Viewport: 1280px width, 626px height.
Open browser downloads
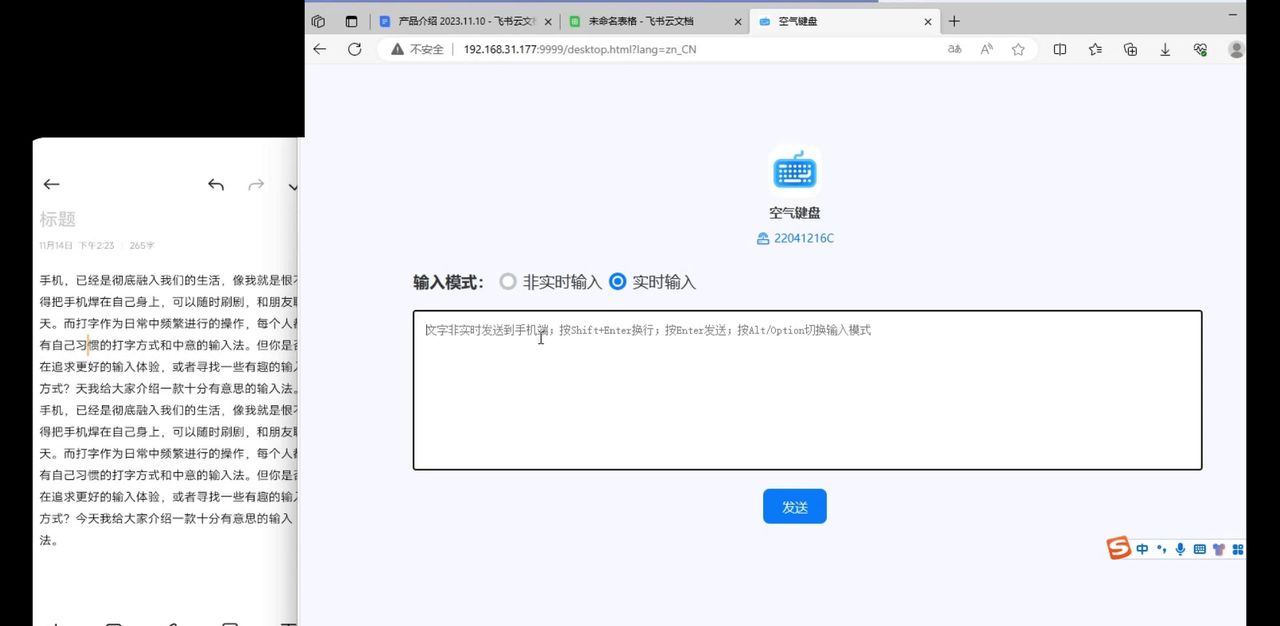pos(1165,49)
